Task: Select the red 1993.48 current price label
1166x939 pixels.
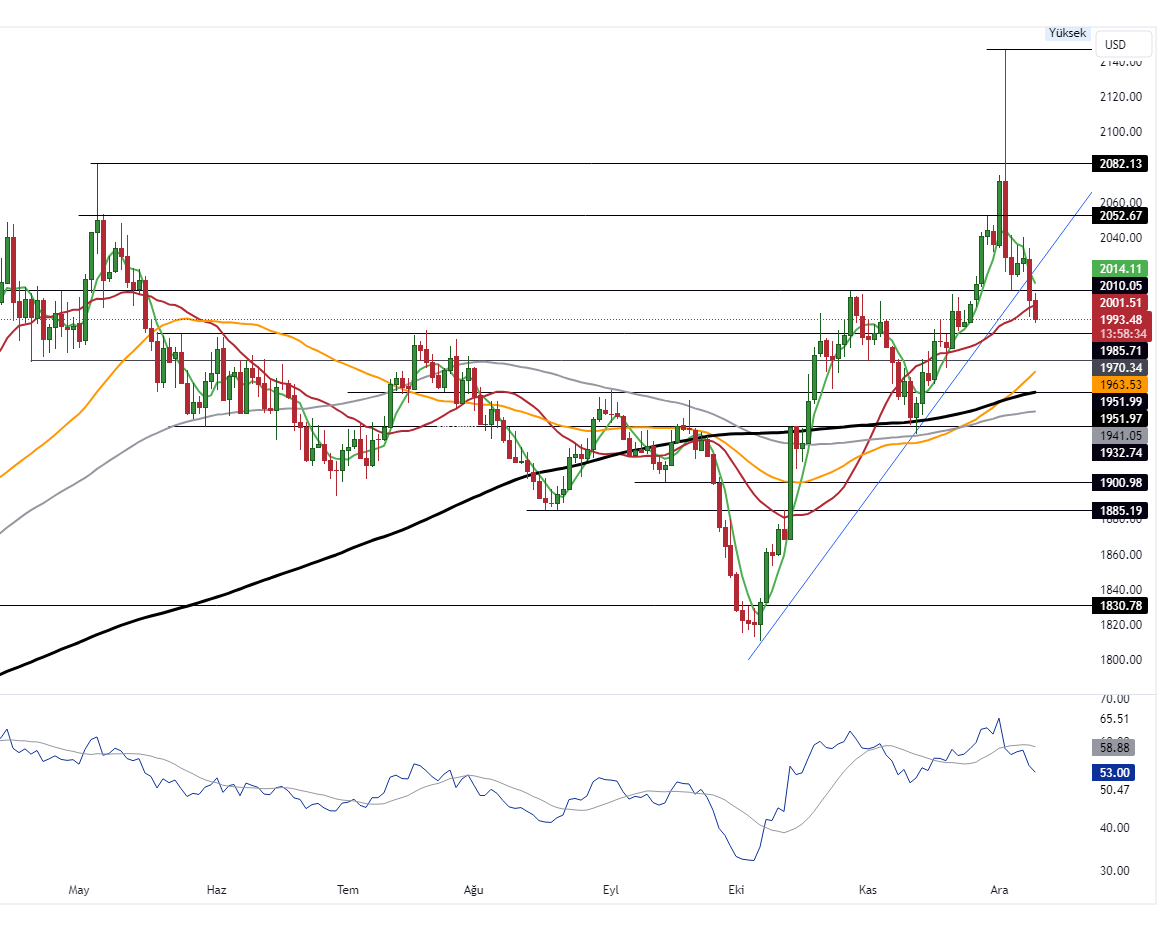Action: (x=1120, y=319)
